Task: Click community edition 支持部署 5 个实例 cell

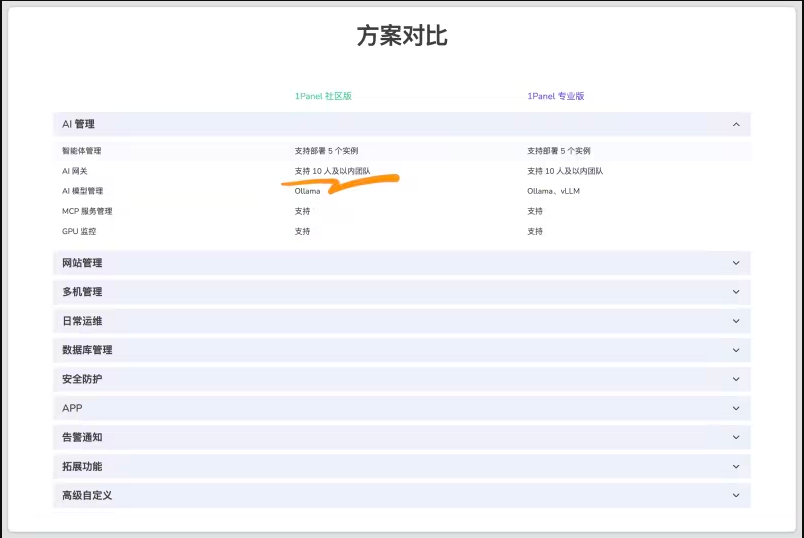Action: coord(326,151)
